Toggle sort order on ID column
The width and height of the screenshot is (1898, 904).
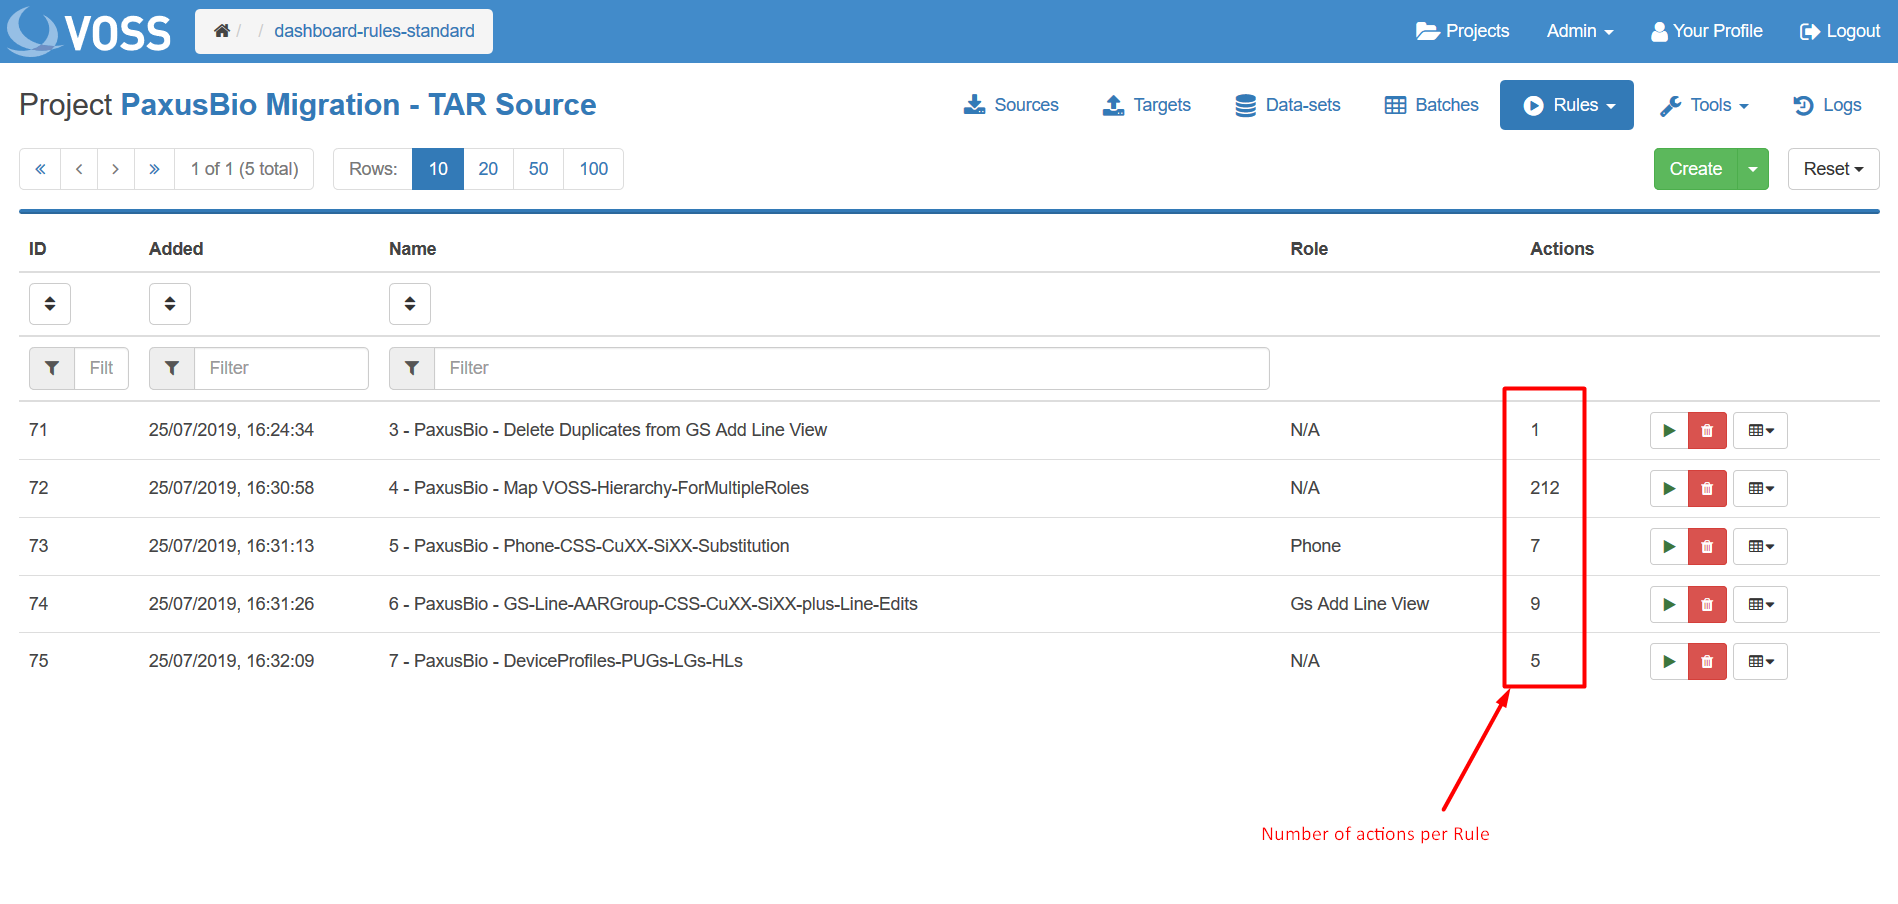50,304
